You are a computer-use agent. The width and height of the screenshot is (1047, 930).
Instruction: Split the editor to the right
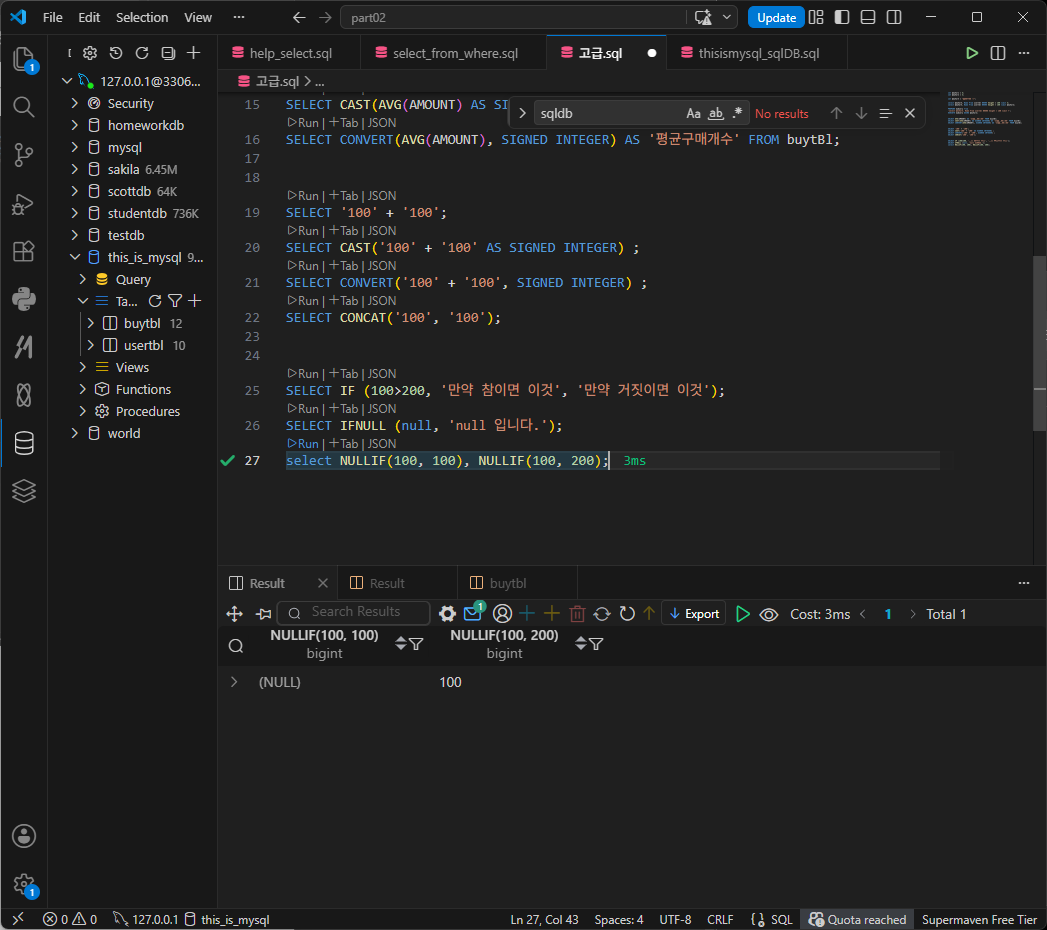(x=998, y=53)
